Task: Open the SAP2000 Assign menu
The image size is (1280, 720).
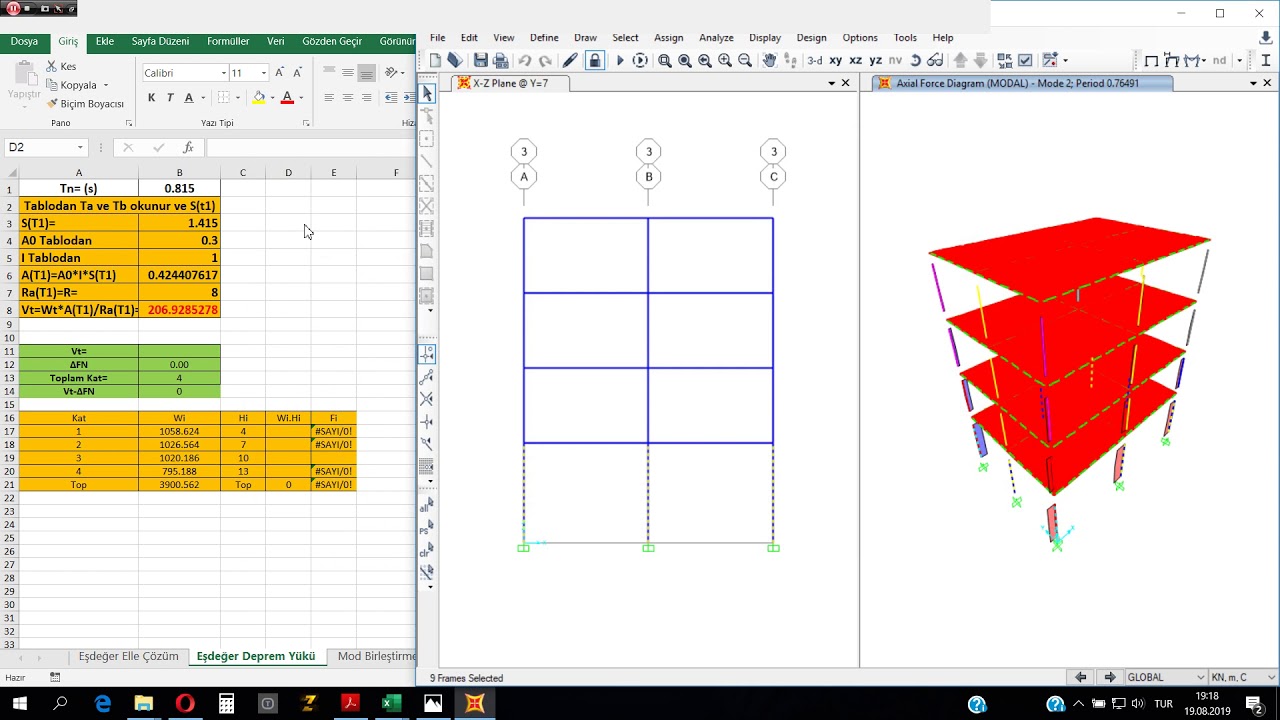Action: coord(669,38)
